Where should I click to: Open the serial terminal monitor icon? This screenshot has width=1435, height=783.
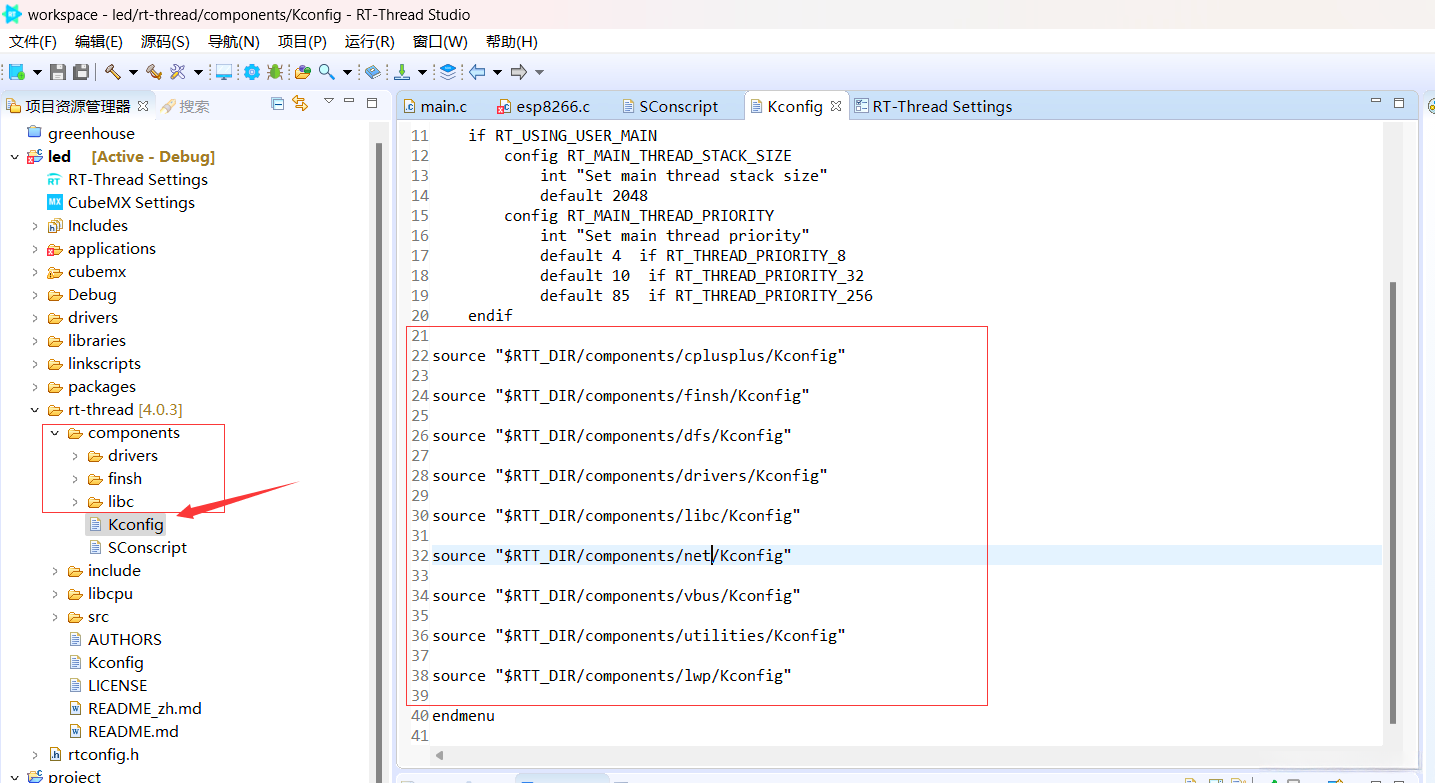(x=224, y=72)
